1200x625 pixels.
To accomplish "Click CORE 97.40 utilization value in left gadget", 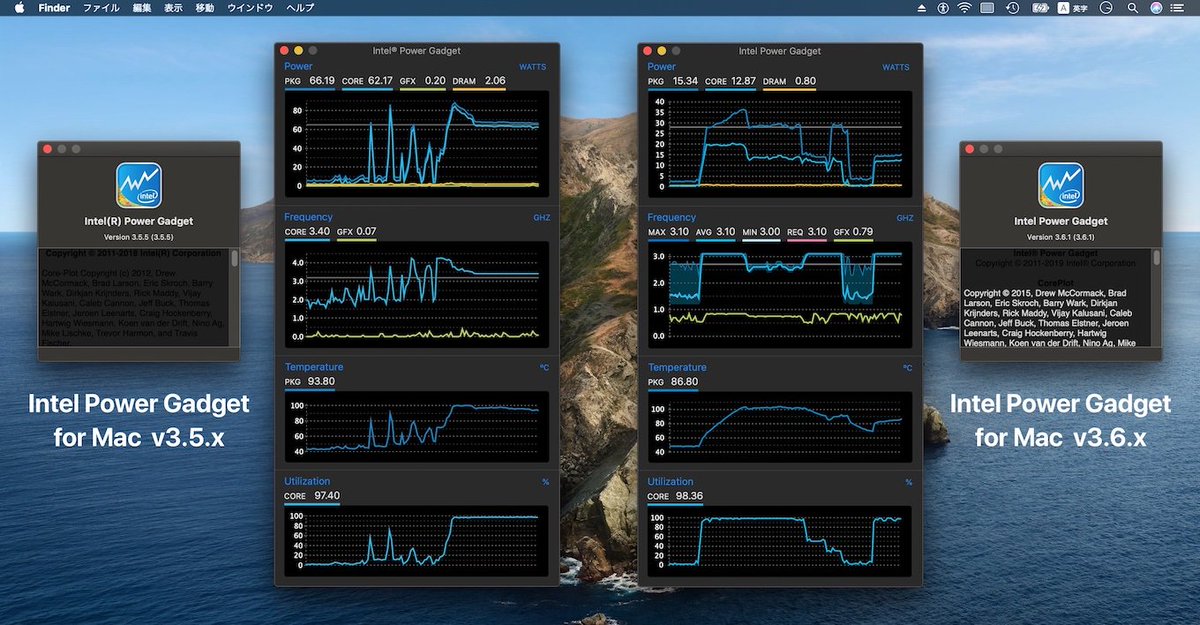I will pyautogui.click(x=312, y=495).
